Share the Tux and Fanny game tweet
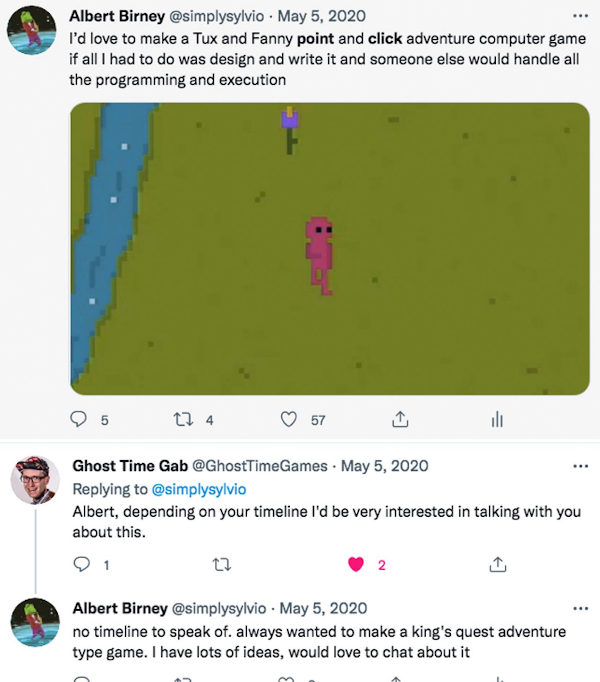 pos(400,420)
